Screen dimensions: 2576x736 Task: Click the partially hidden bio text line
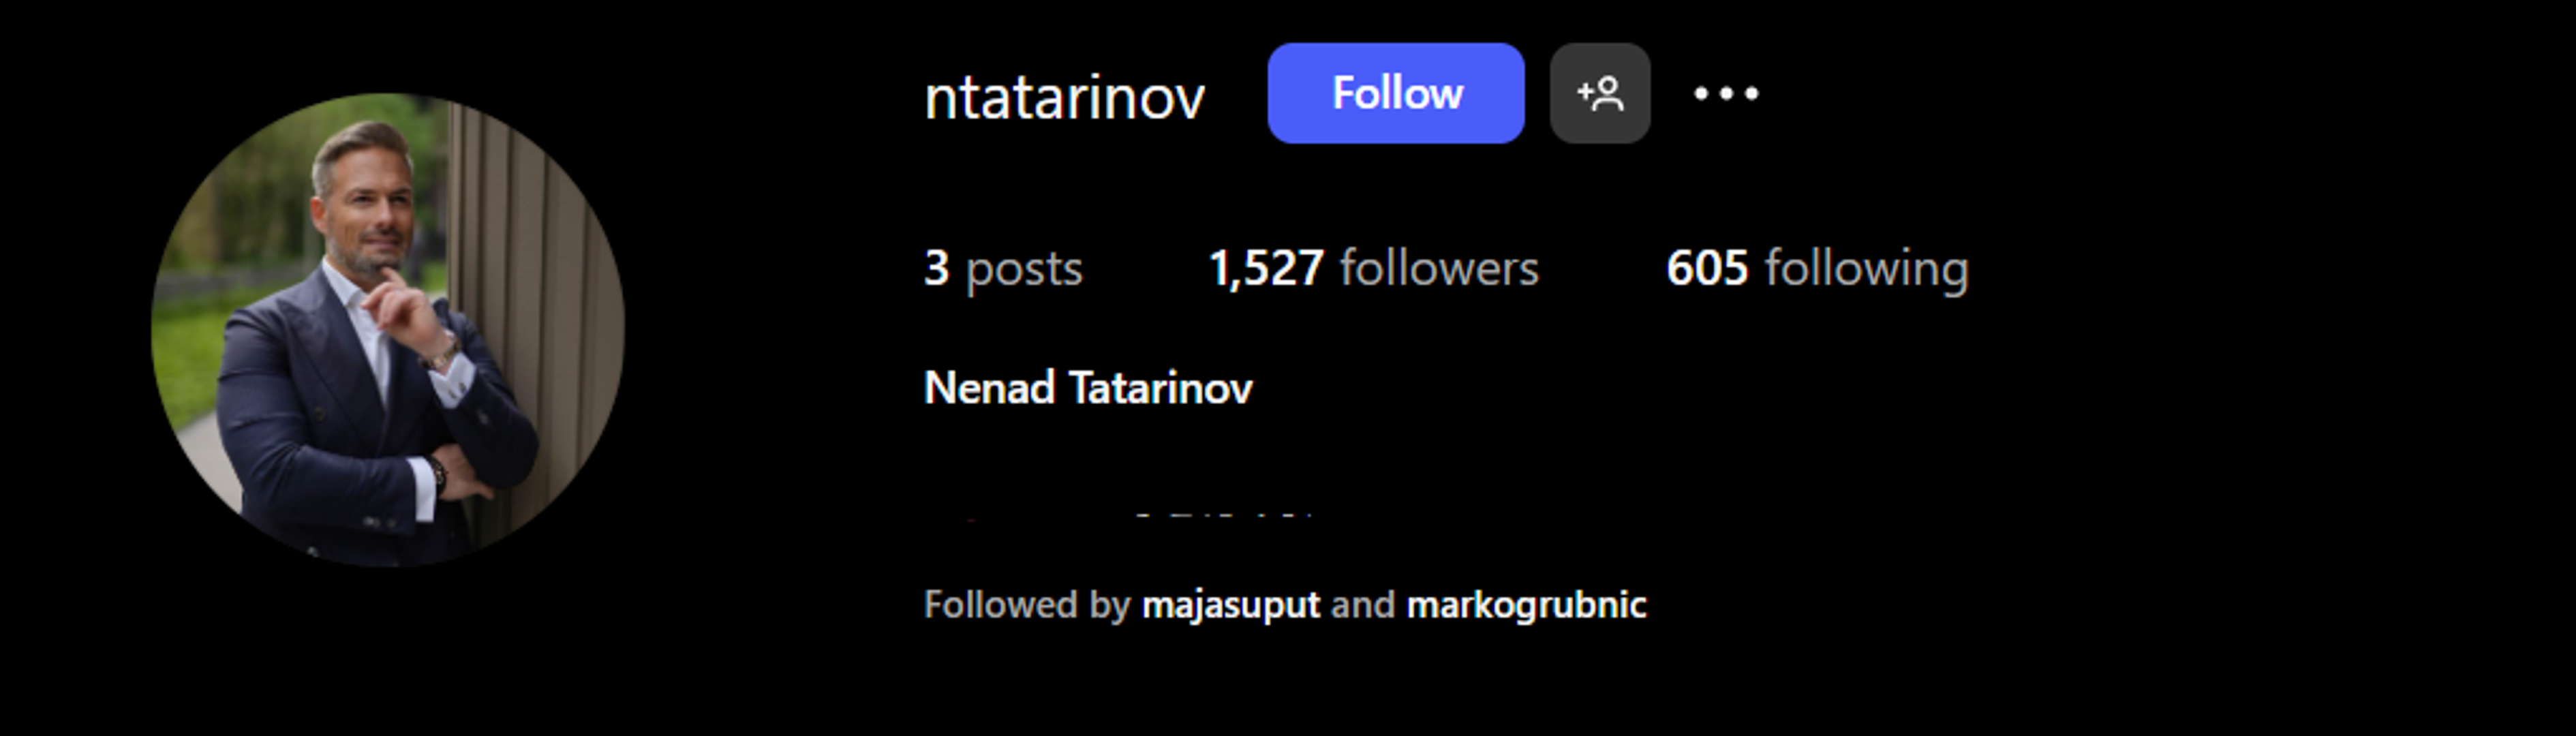coord(1120,514)
